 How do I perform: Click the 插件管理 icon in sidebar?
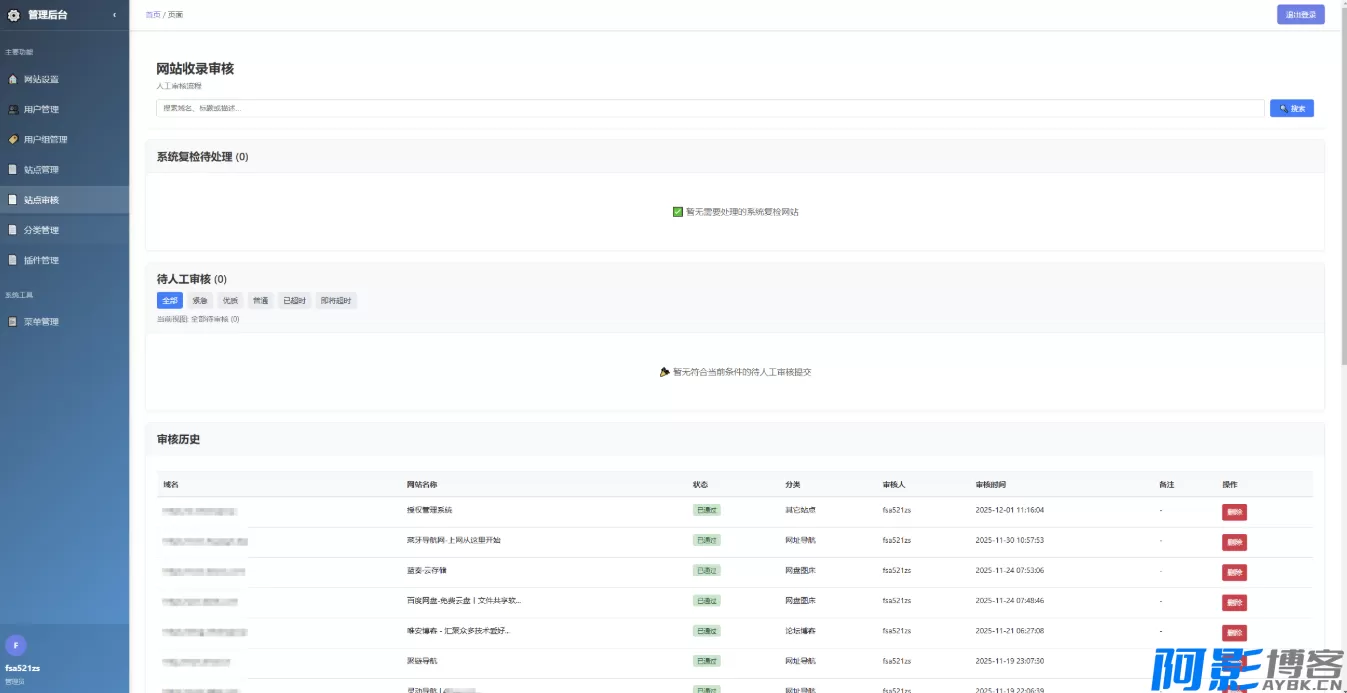(x=13, y=260)
